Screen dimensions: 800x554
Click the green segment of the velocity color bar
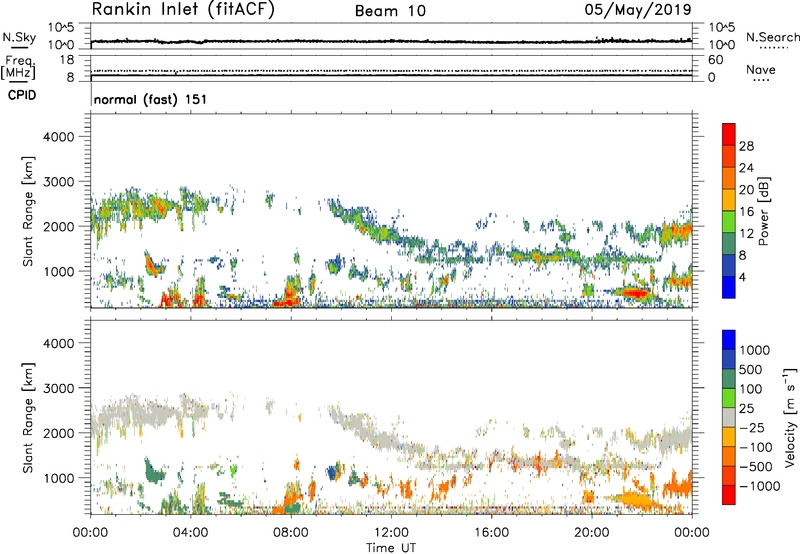pos(729,398)
